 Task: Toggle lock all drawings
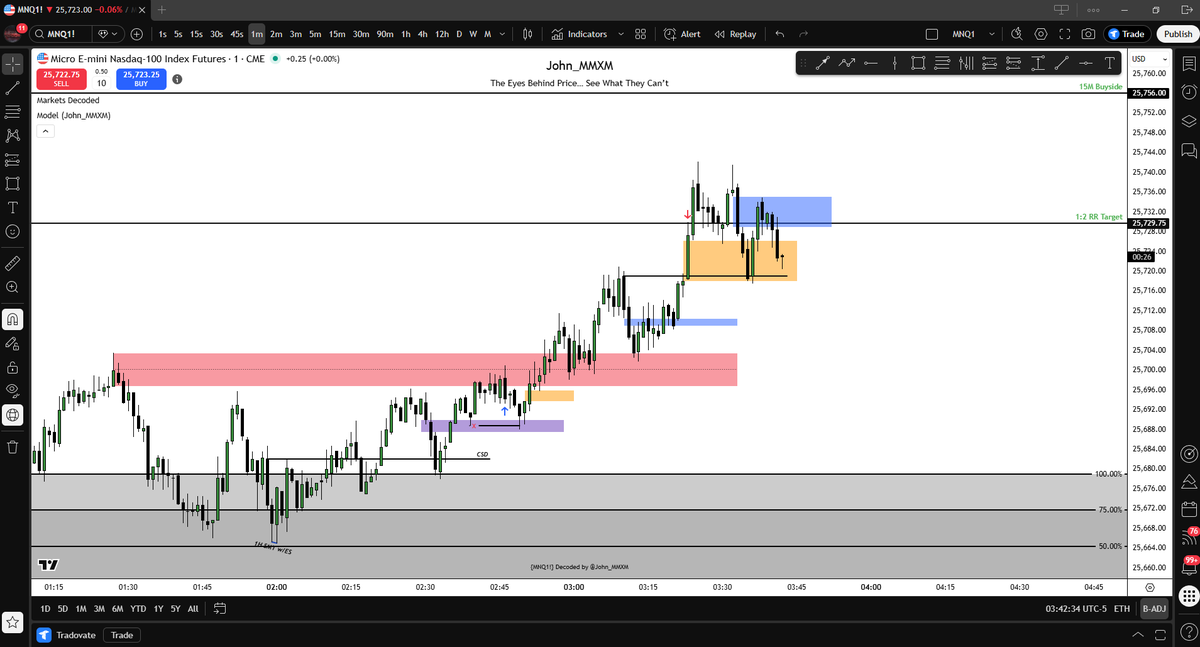[x=13, y=367]
